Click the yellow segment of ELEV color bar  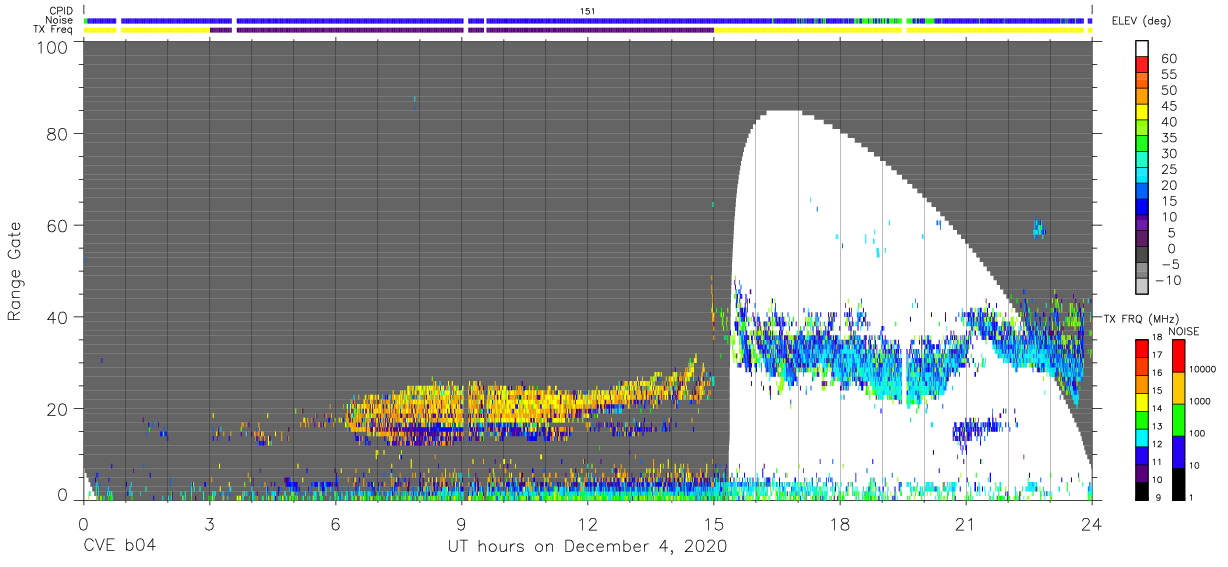click(x=1144, y=114)
